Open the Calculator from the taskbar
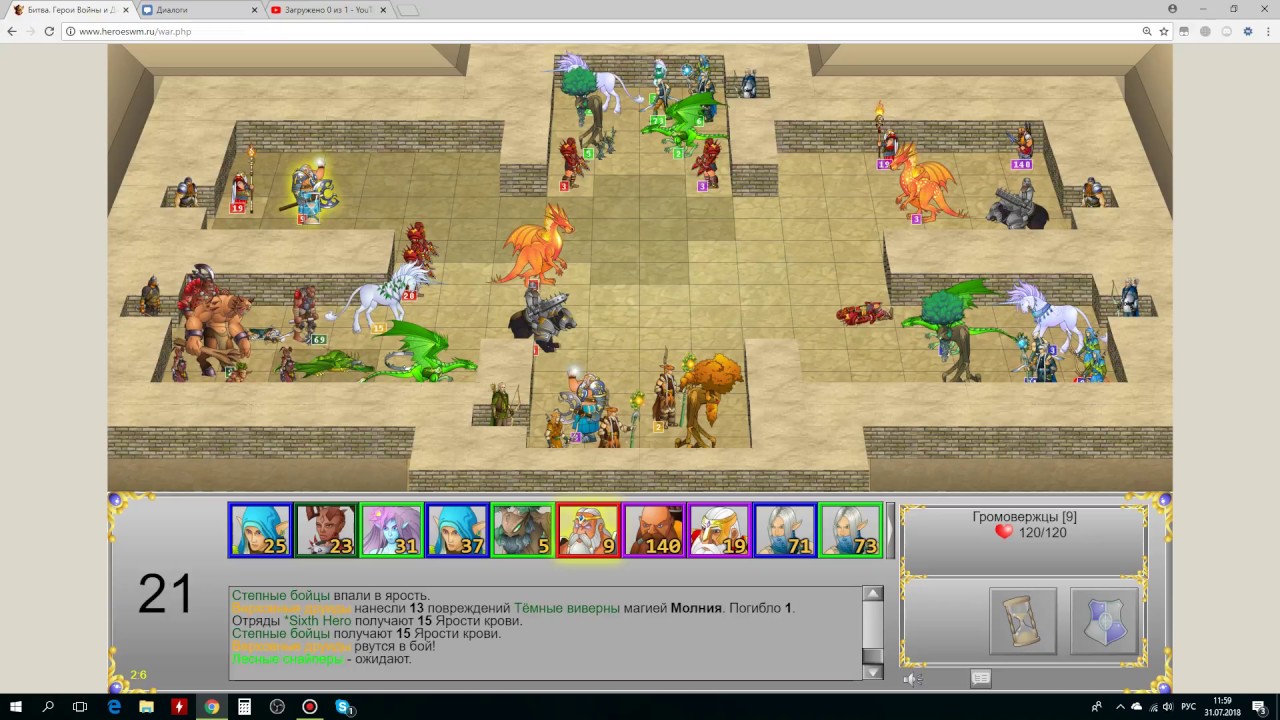 (244, 707)
